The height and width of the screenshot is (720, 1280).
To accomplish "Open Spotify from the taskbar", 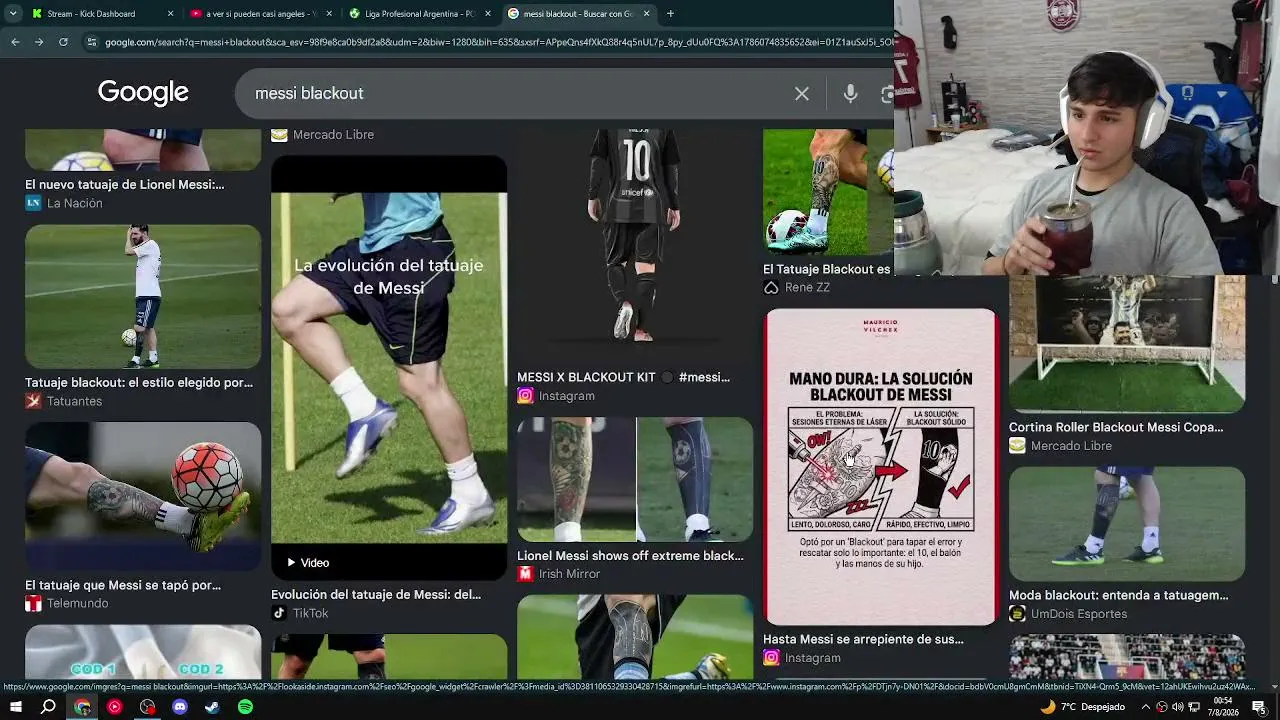I will (x=246, y=707).
